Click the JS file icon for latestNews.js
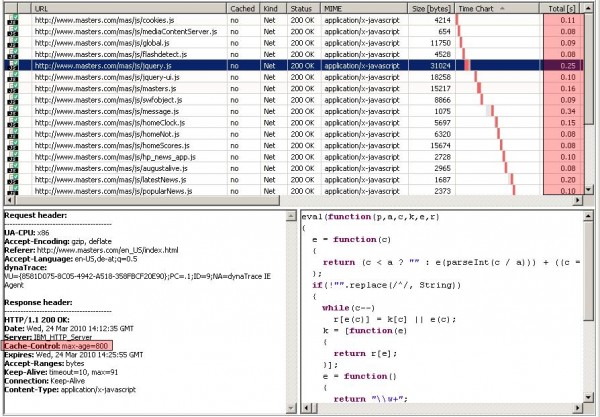600x417 pixels. pyautogui.click(x=13, y=179)
